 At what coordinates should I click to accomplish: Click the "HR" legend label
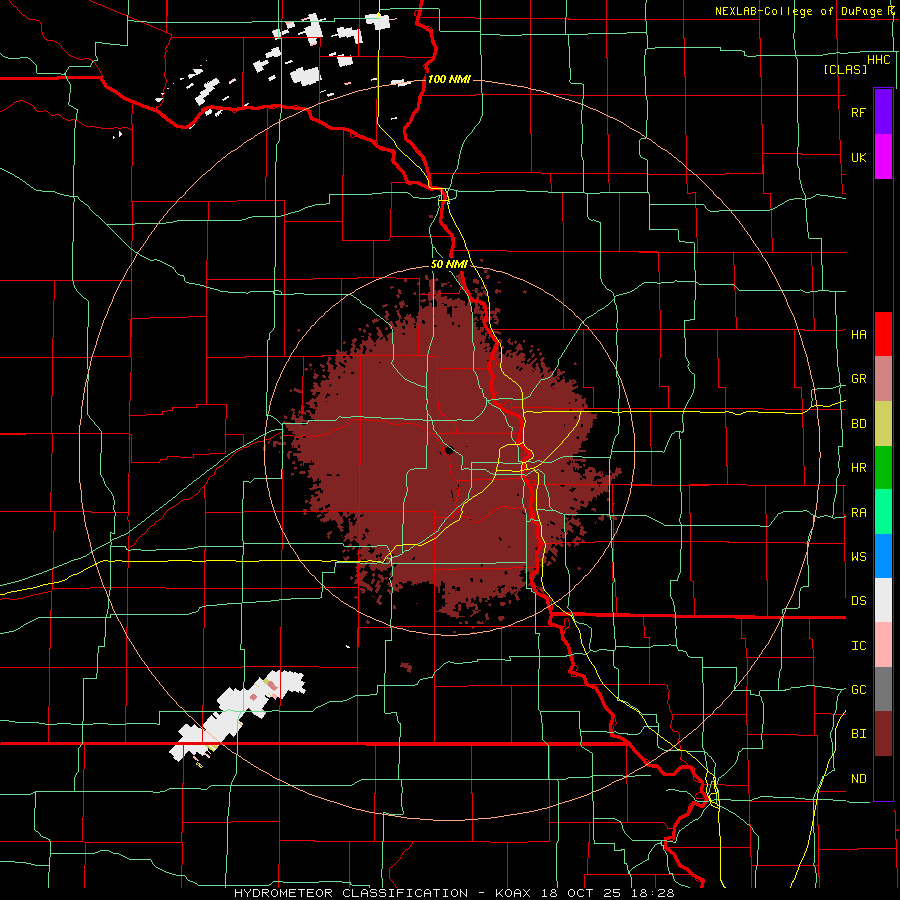(858, 468)
